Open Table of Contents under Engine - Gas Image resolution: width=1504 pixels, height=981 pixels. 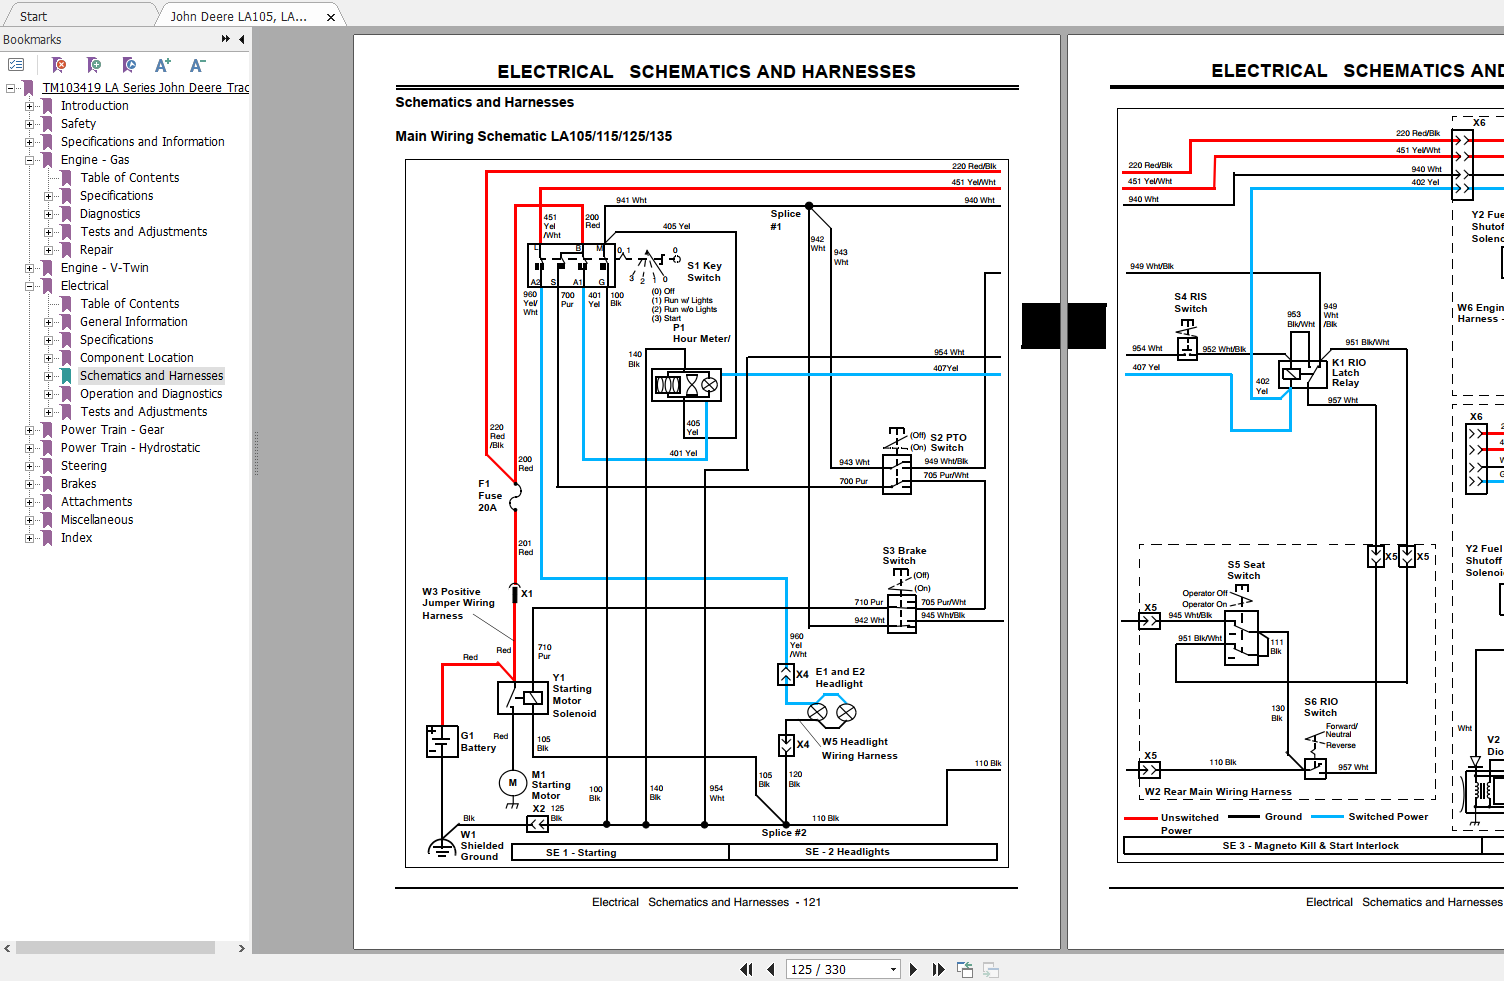[x=130, y=178]
